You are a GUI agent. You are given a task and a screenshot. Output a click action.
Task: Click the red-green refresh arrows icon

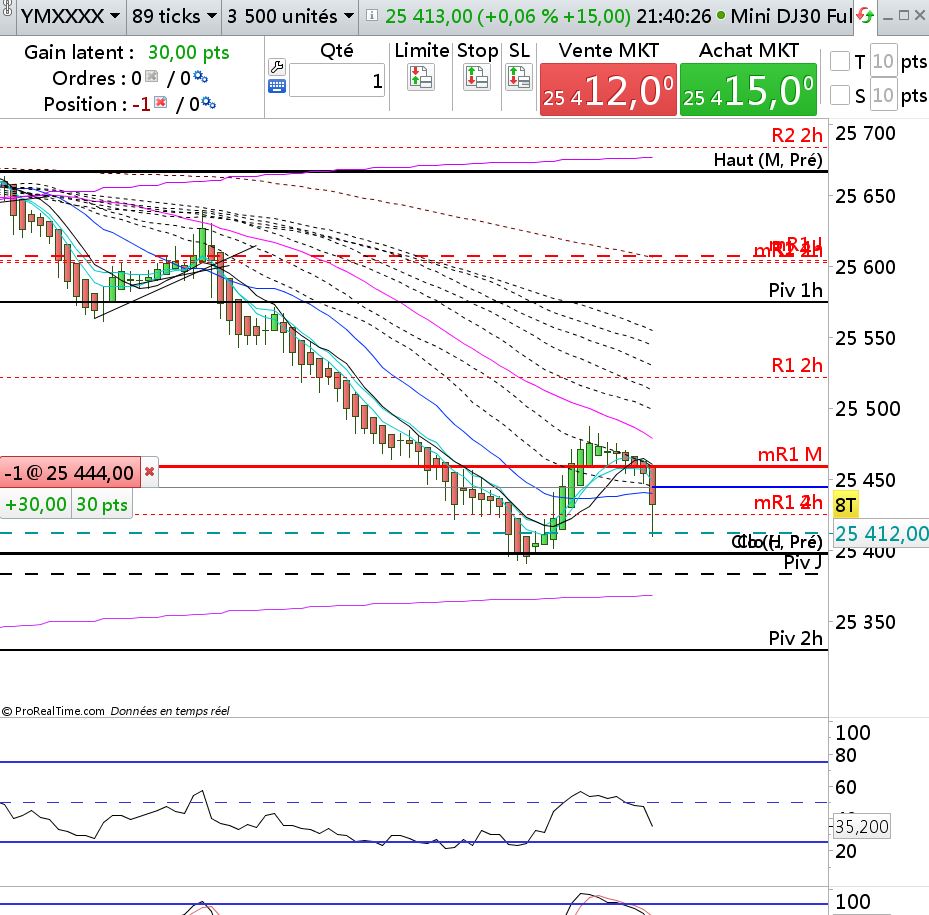click(x=866, y=16)
